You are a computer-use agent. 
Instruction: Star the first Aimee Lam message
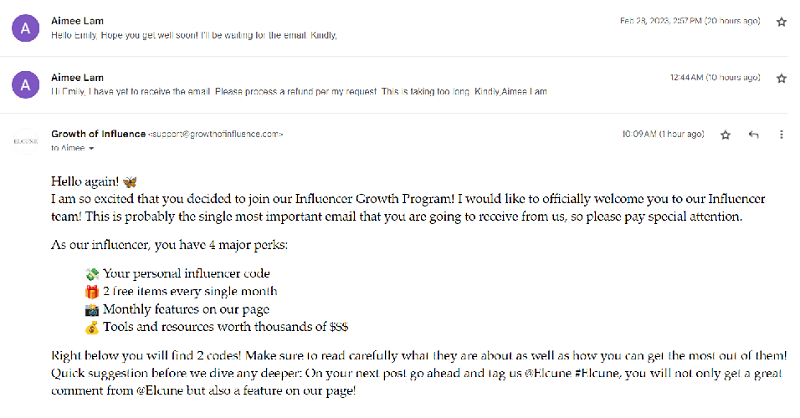click(x=781, y=22)
